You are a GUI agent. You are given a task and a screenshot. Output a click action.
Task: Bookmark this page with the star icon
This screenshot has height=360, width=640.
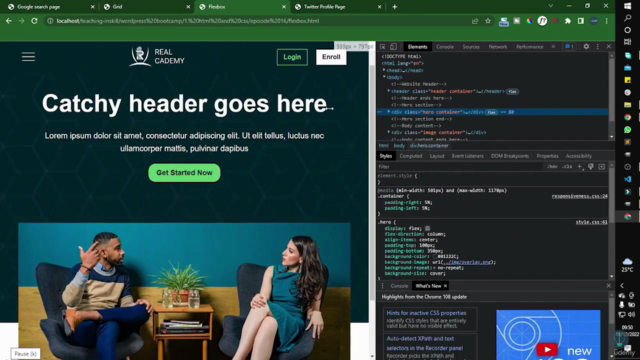488,21
